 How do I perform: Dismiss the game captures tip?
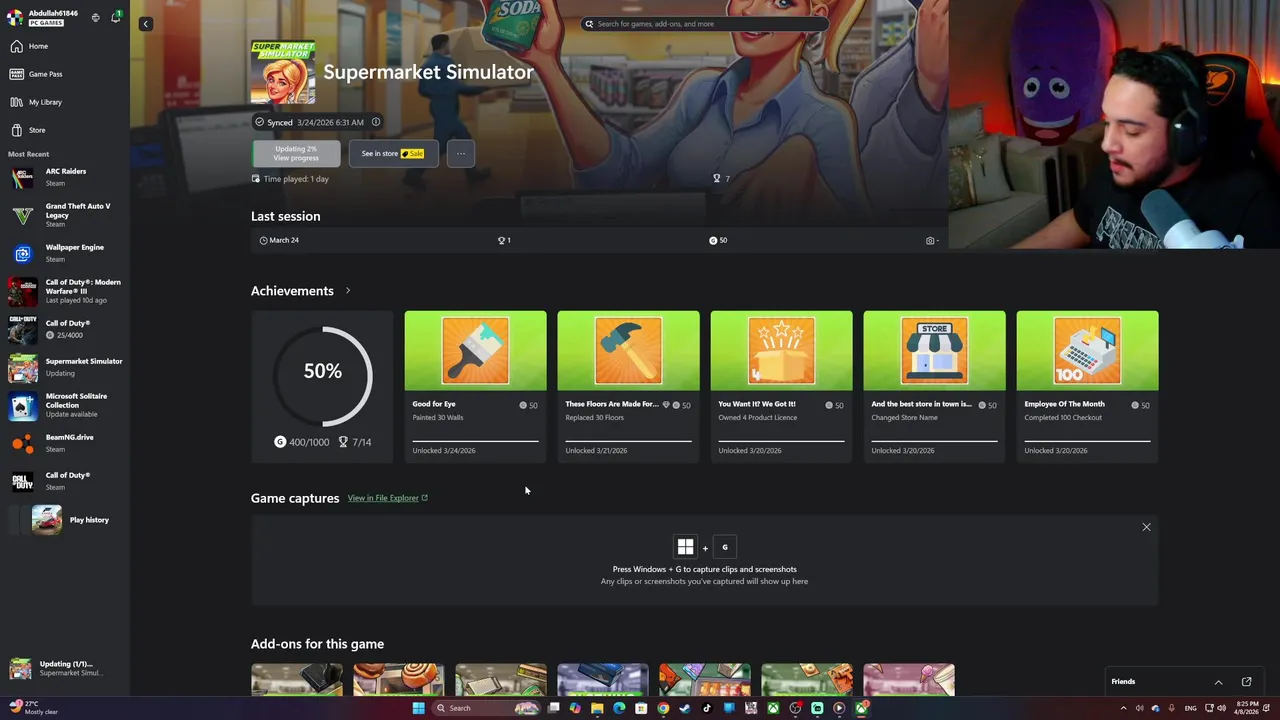tap(1147, 527)
